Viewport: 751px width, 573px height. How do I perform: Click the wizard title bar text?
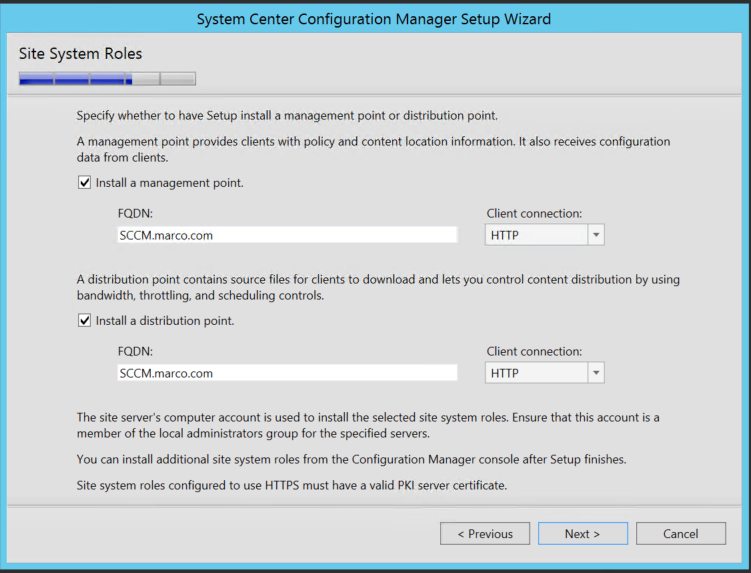374,19
